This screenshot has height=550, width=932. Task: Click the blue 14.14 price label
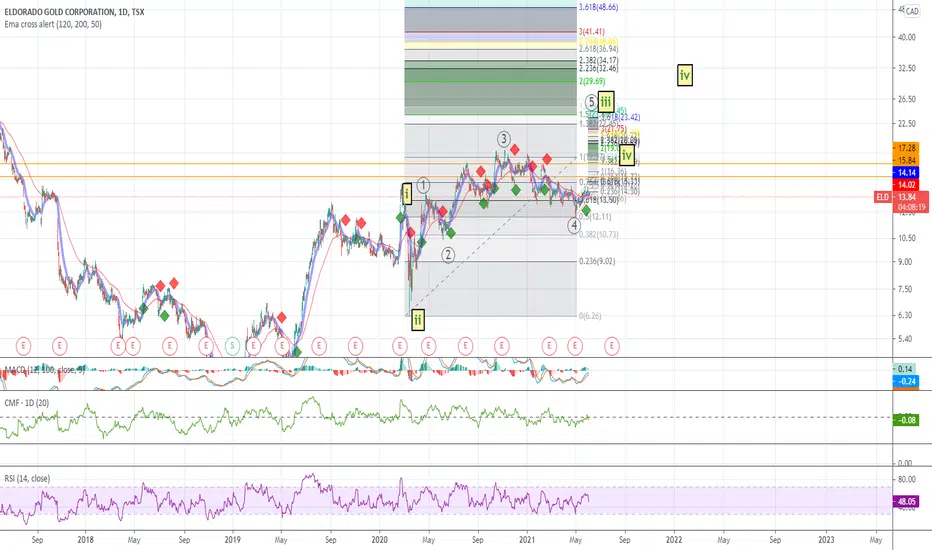pos(906,172)
